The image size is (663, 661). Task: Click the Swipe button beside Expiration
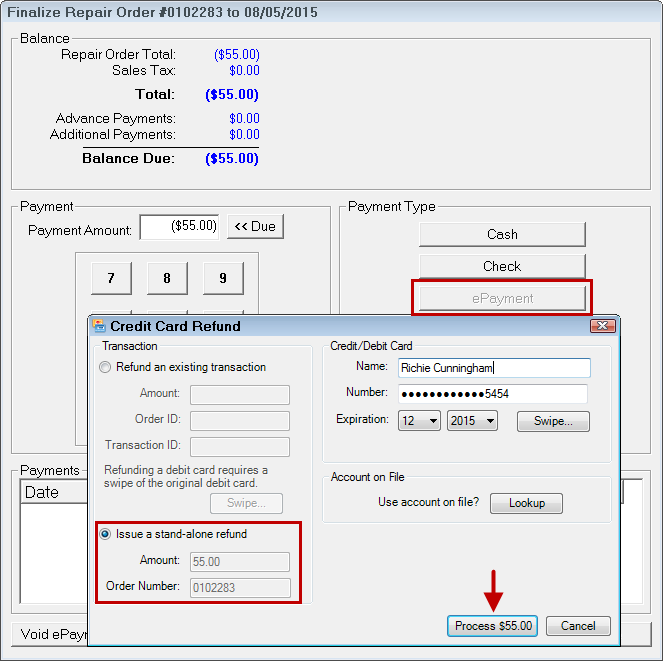point(553,421)
